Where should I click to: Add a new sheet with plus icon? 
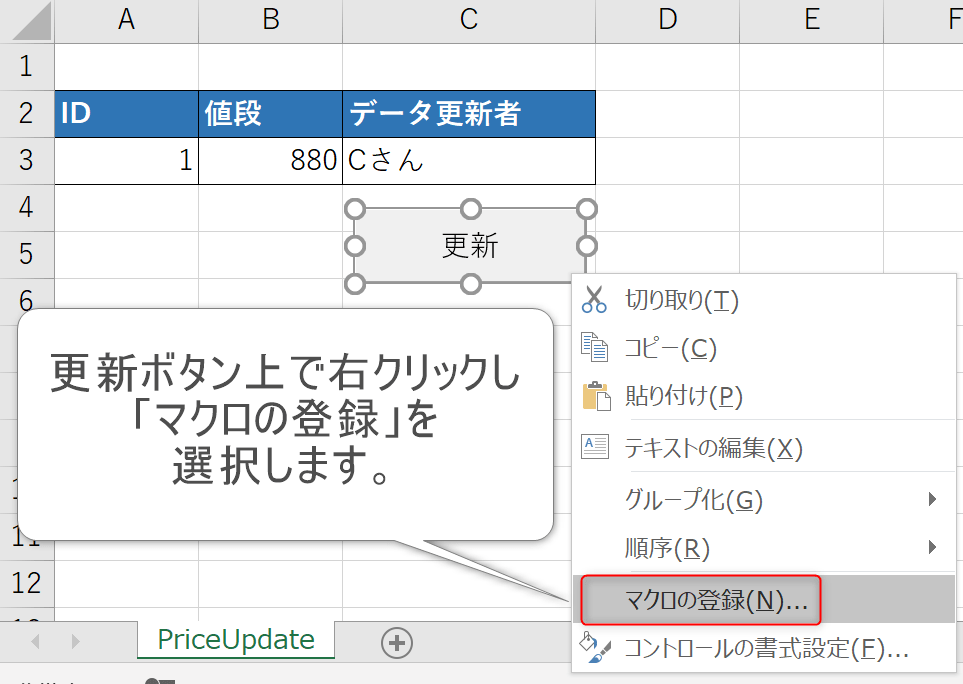(x=397, y=643)
